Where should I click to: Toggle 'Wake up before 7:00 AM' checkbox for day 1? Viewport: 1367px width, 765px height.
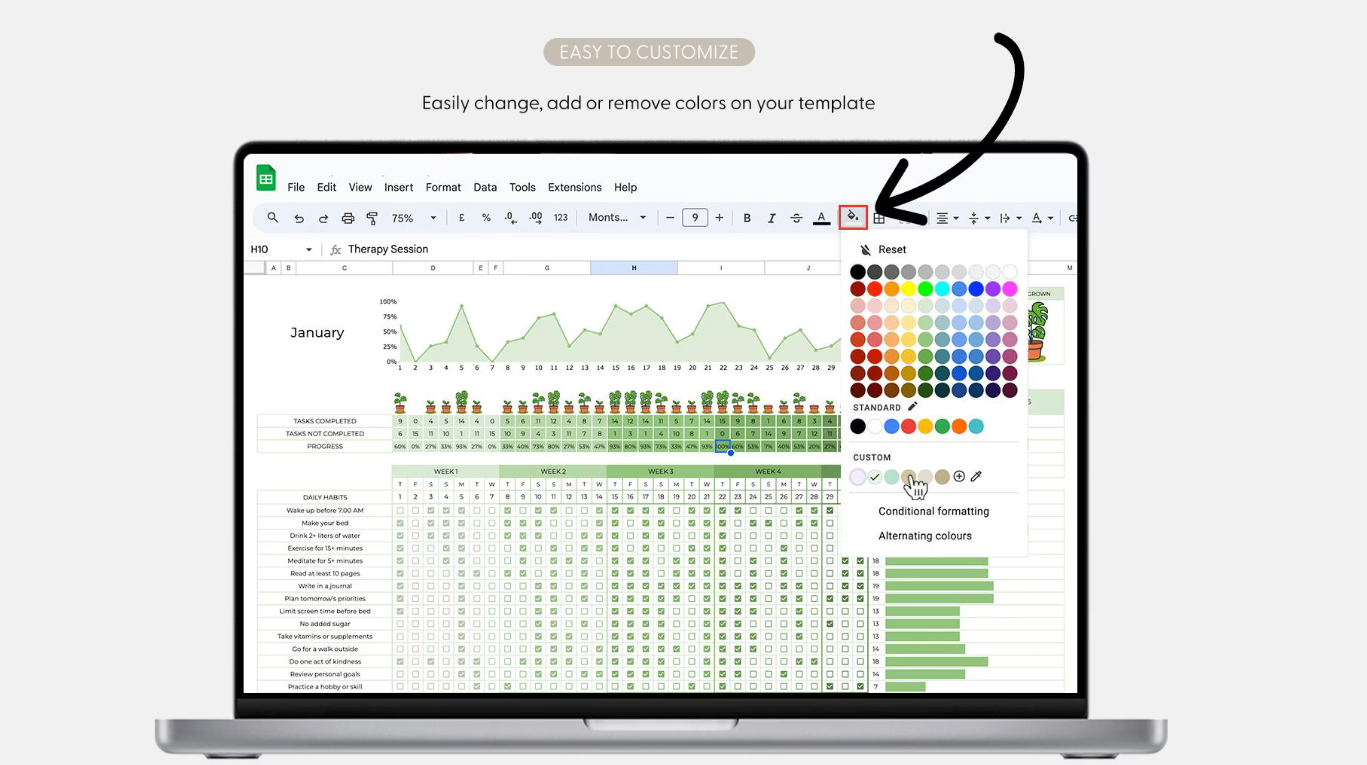401,510
